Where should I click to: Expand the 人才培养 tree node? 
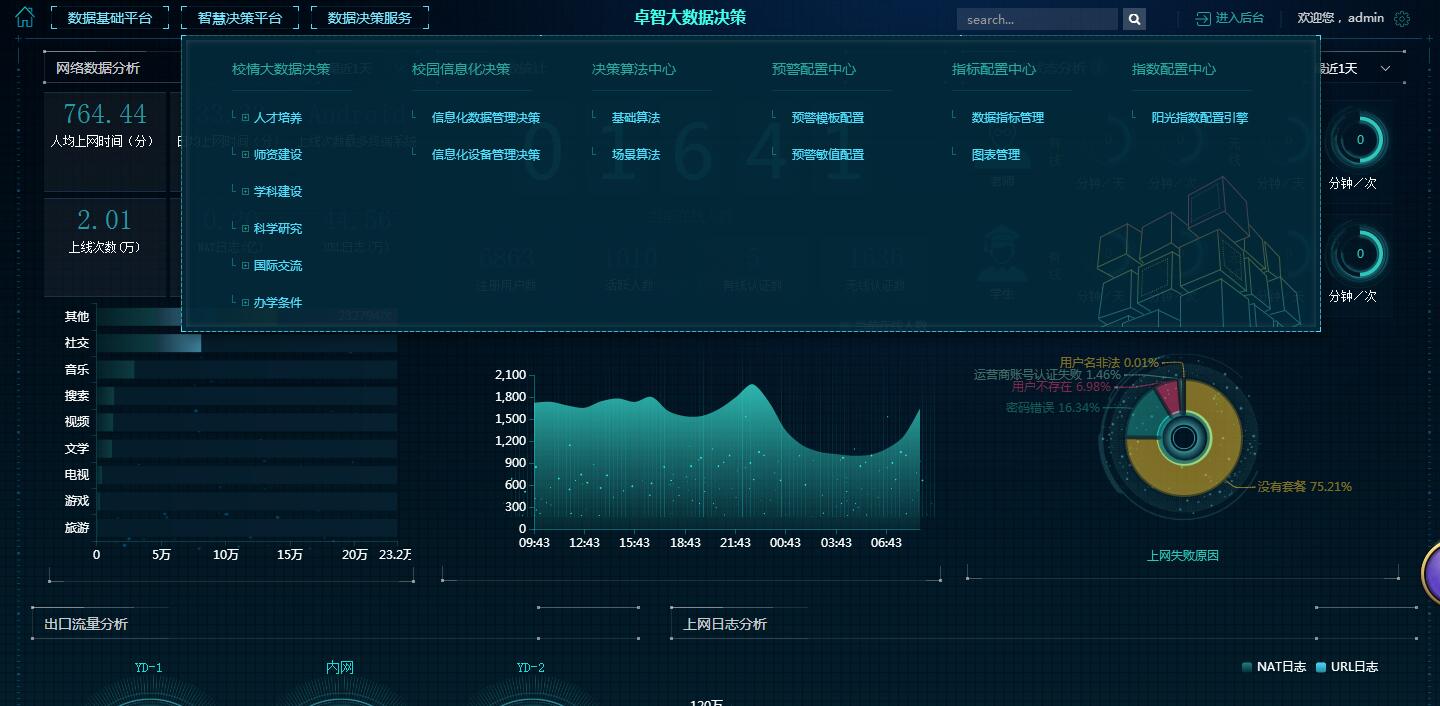(245, 118)
